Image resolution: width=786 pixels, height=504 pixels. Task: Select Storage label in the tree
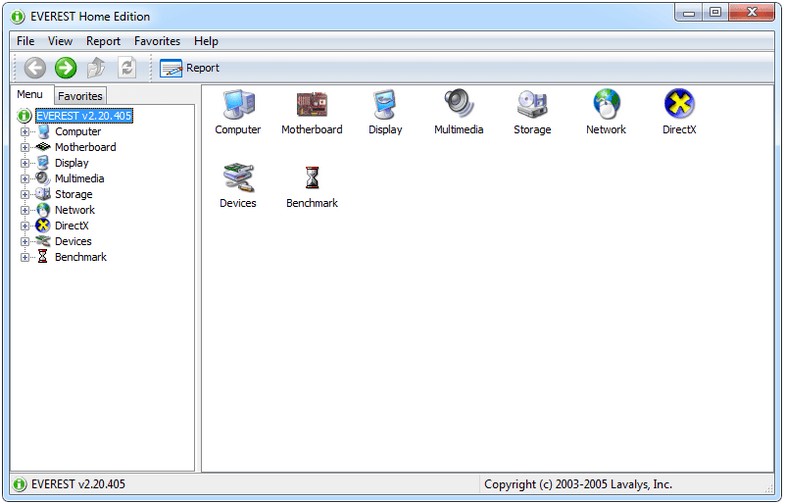pos(74,194)
